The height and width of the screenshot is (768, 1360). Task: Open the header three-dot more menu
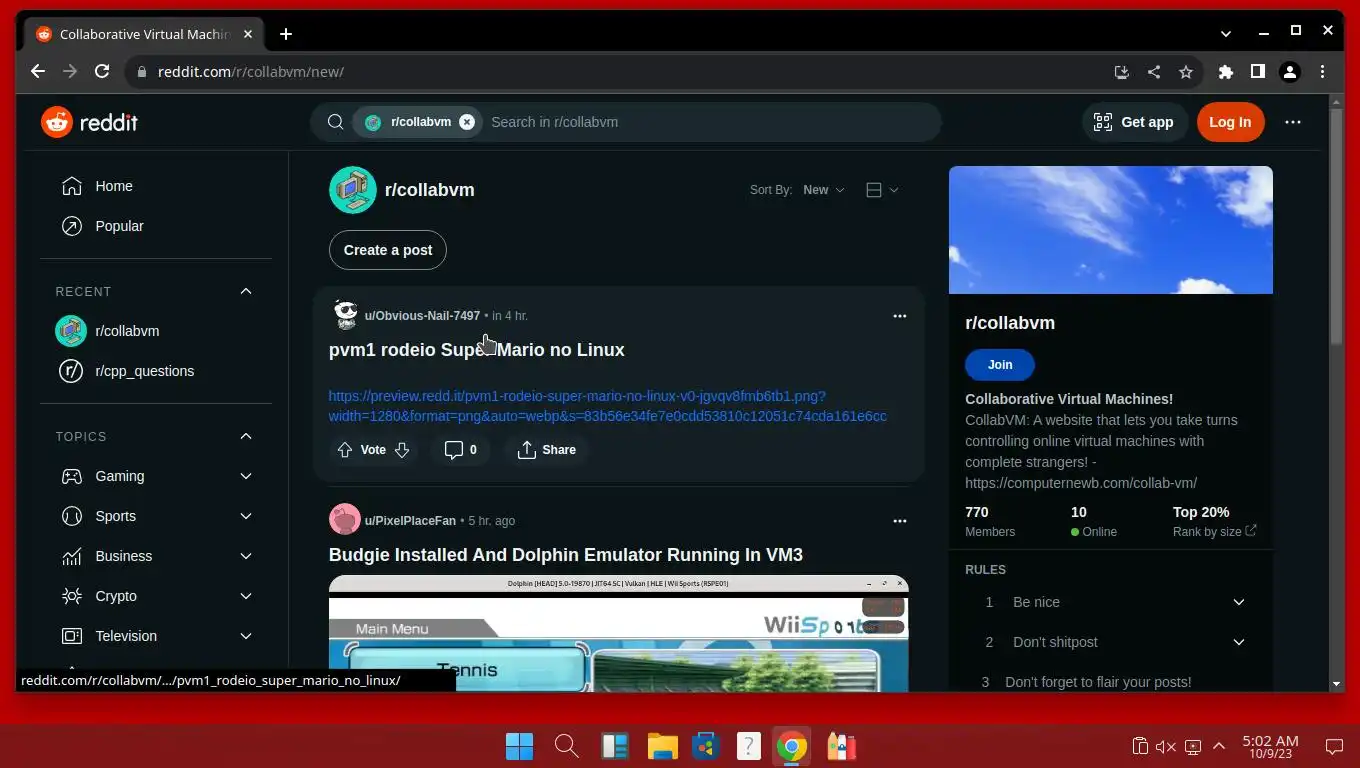tap(1293, 122)
